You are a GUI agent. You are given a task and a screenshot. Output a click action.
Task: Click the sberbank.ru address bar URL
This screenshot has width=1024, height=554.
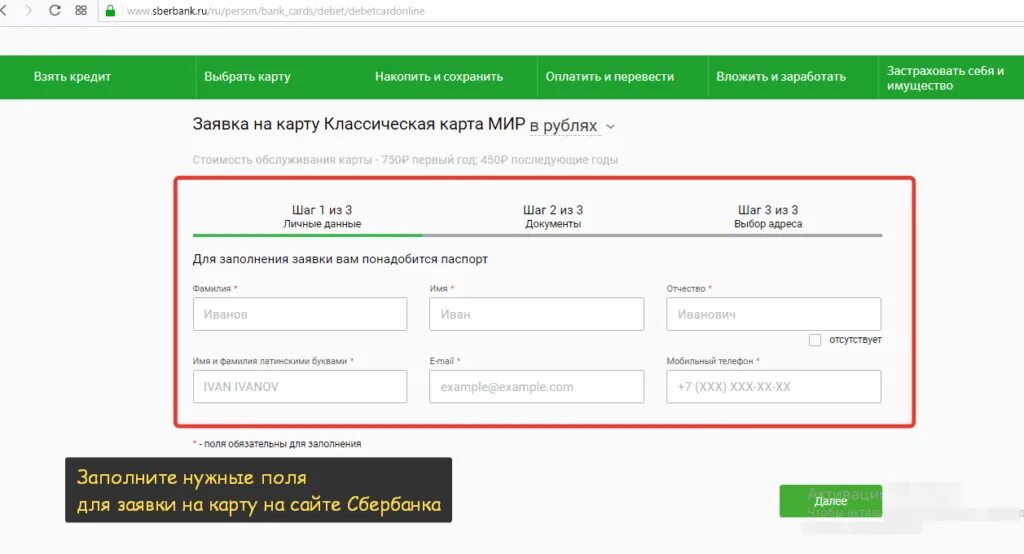276,11
